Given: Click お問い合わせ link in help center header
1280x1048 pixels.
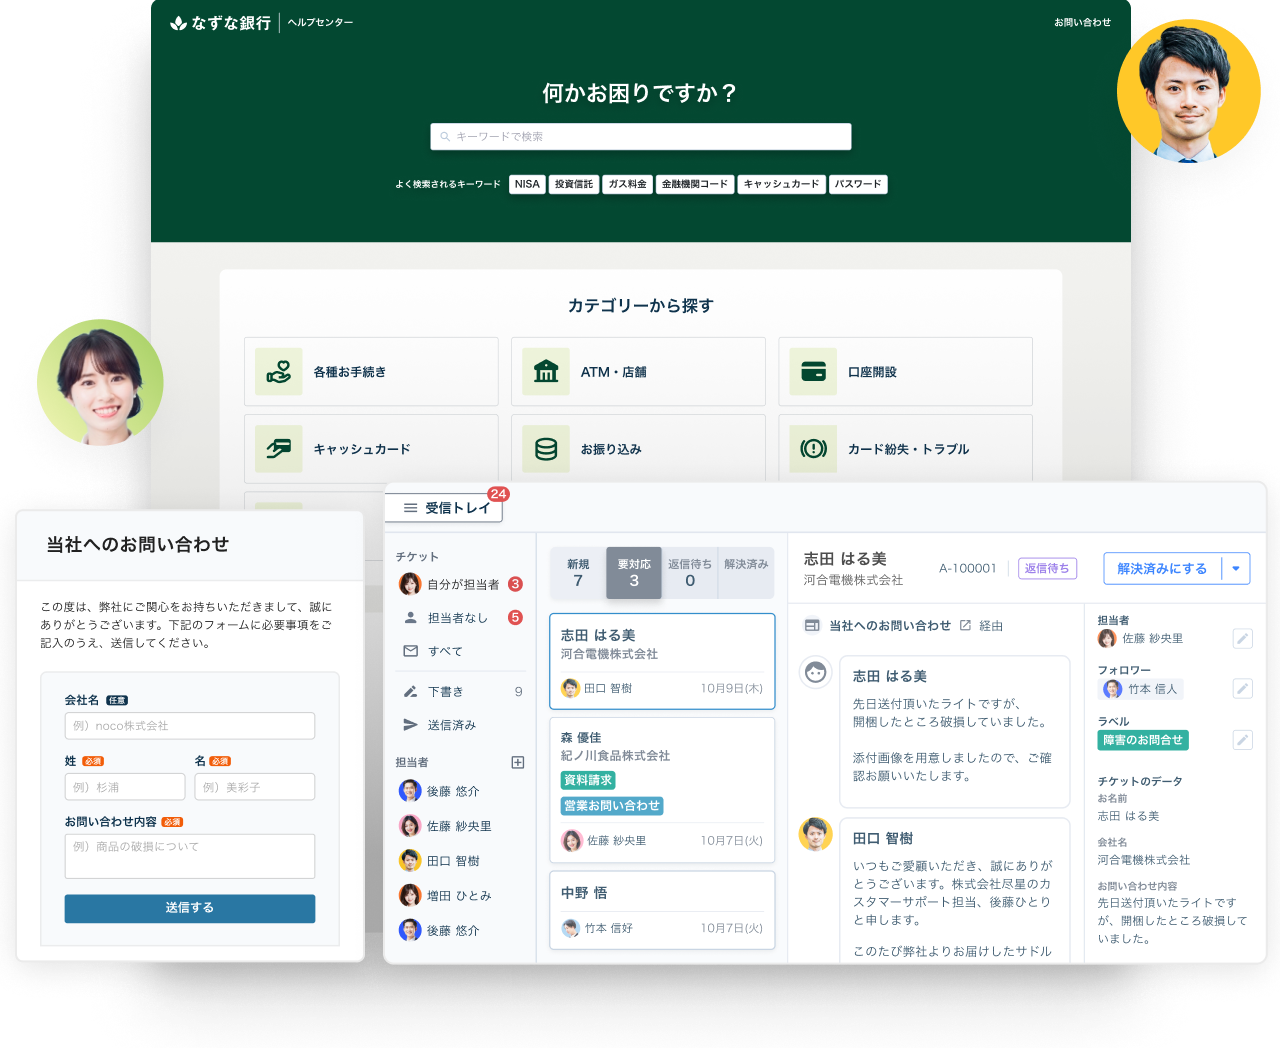Looking at the screenshot, I should 1082,22.
